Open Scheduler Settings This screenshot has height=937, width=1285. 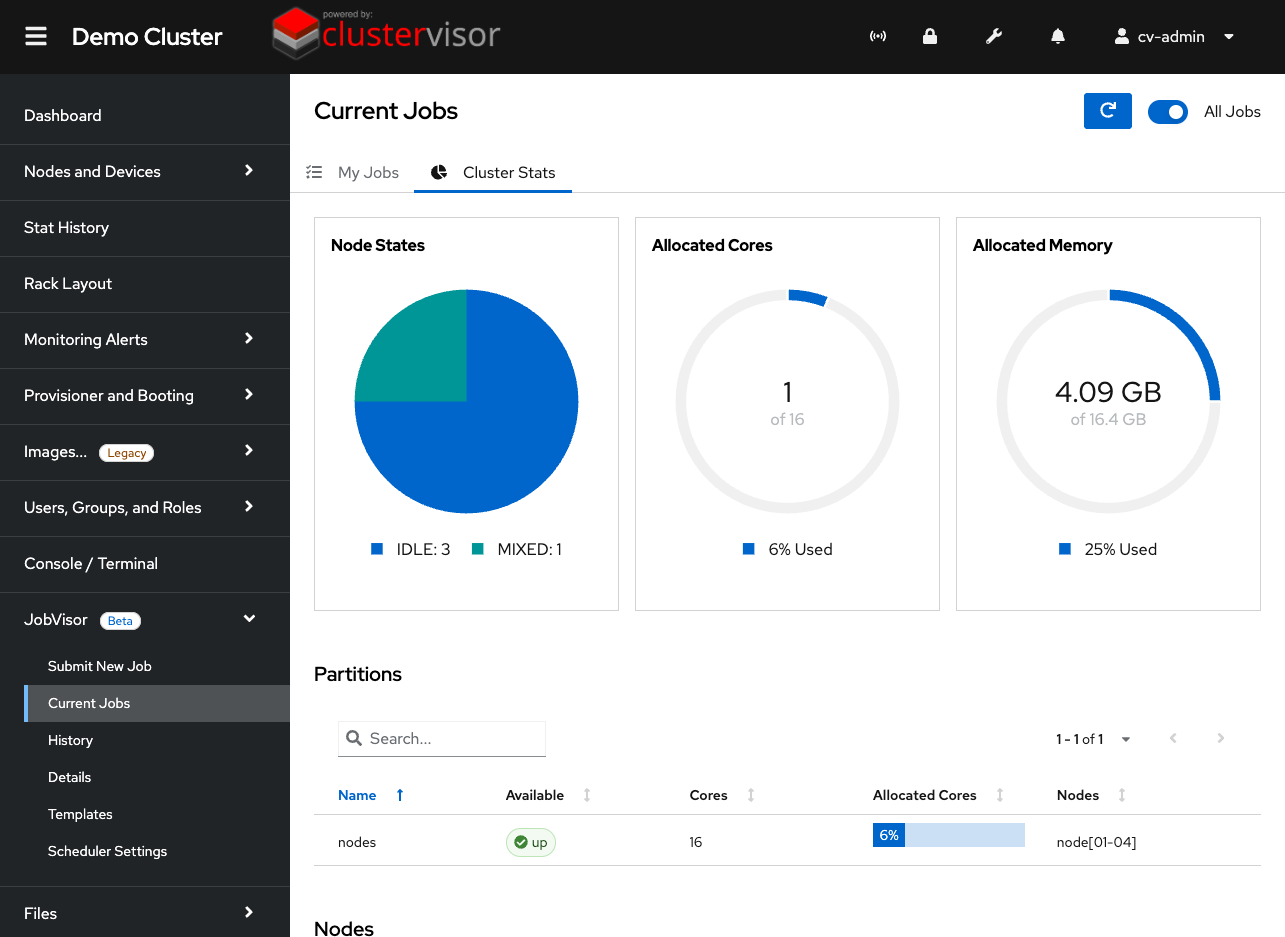pyautogui.click(x=157, y=851)
